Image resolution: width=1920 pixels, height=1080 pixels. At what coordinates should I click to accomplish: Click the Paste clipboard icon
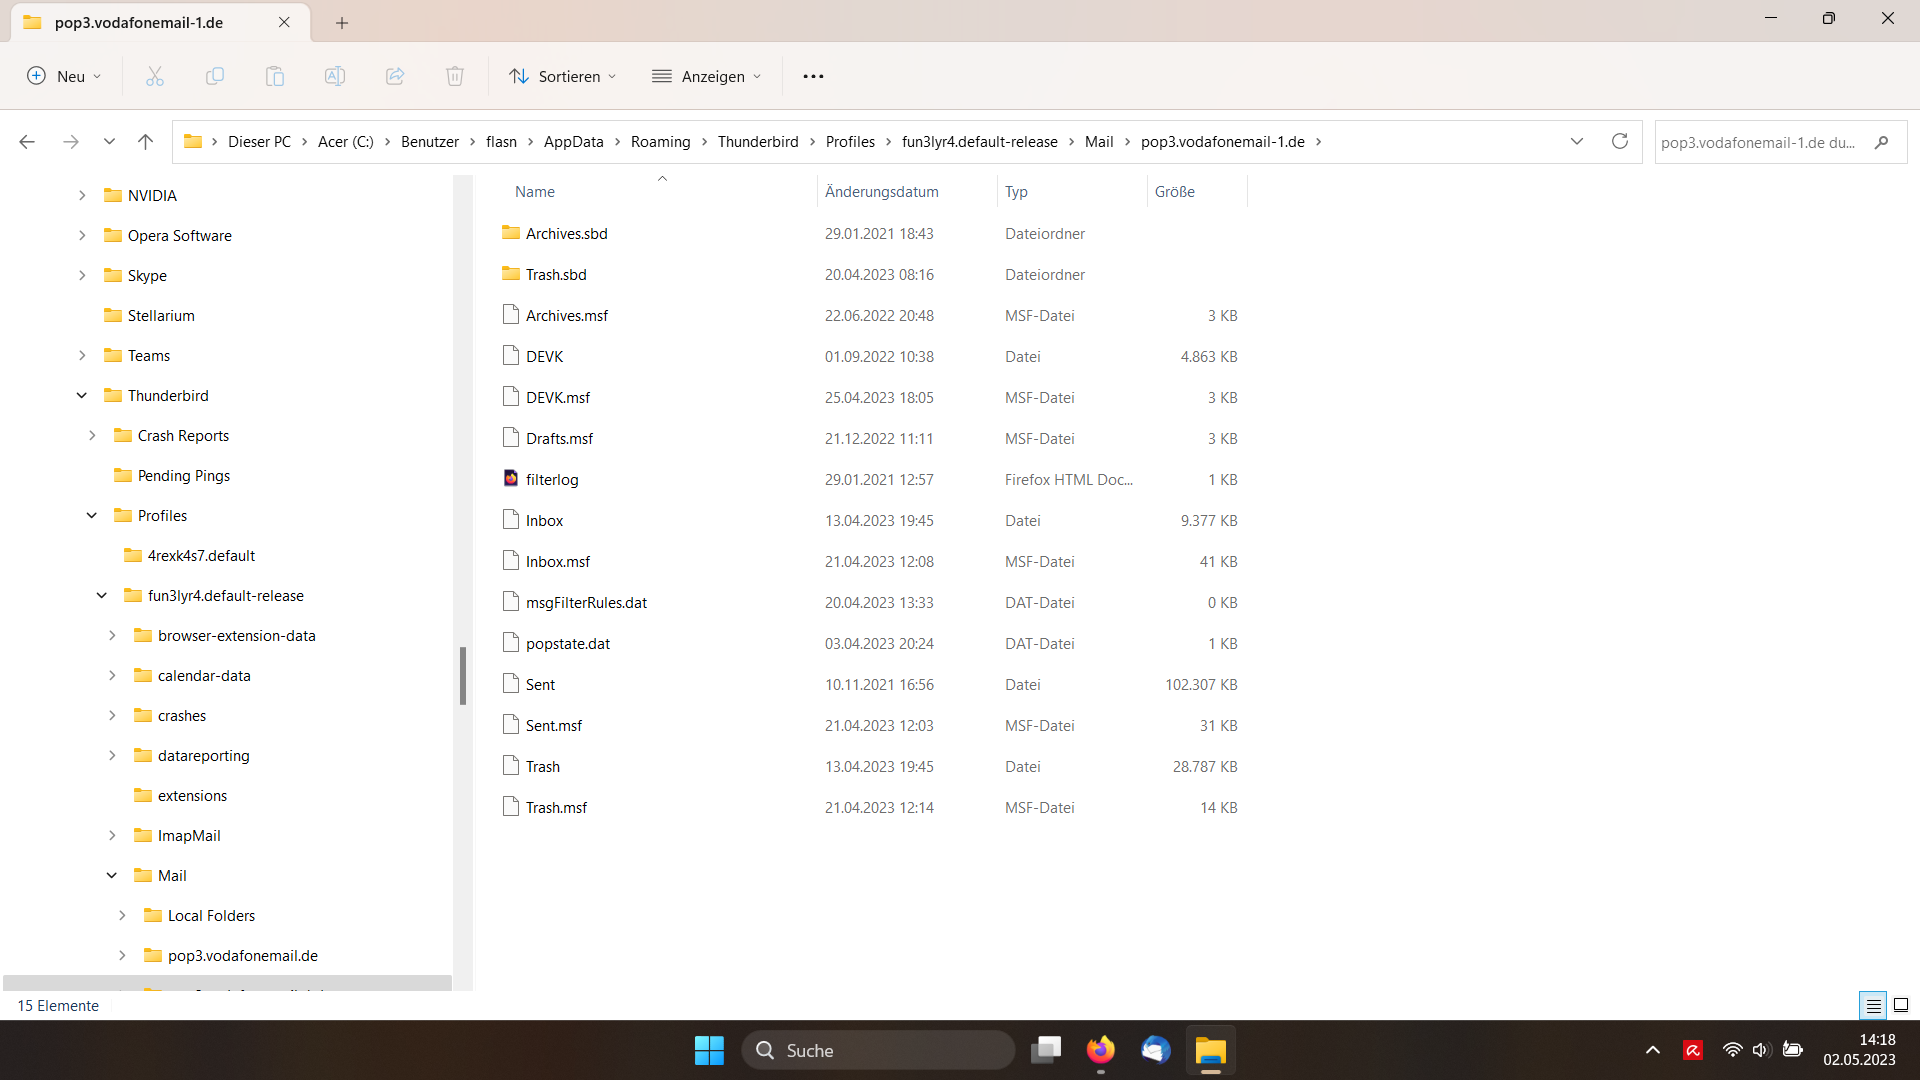(275, 76)
